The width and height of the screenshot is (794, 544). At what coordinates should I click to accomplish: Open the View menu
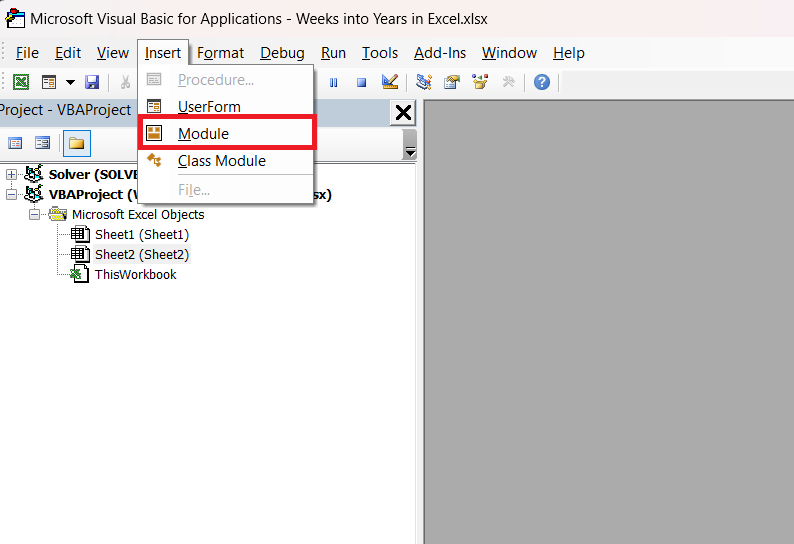click(x=113, y=53)
